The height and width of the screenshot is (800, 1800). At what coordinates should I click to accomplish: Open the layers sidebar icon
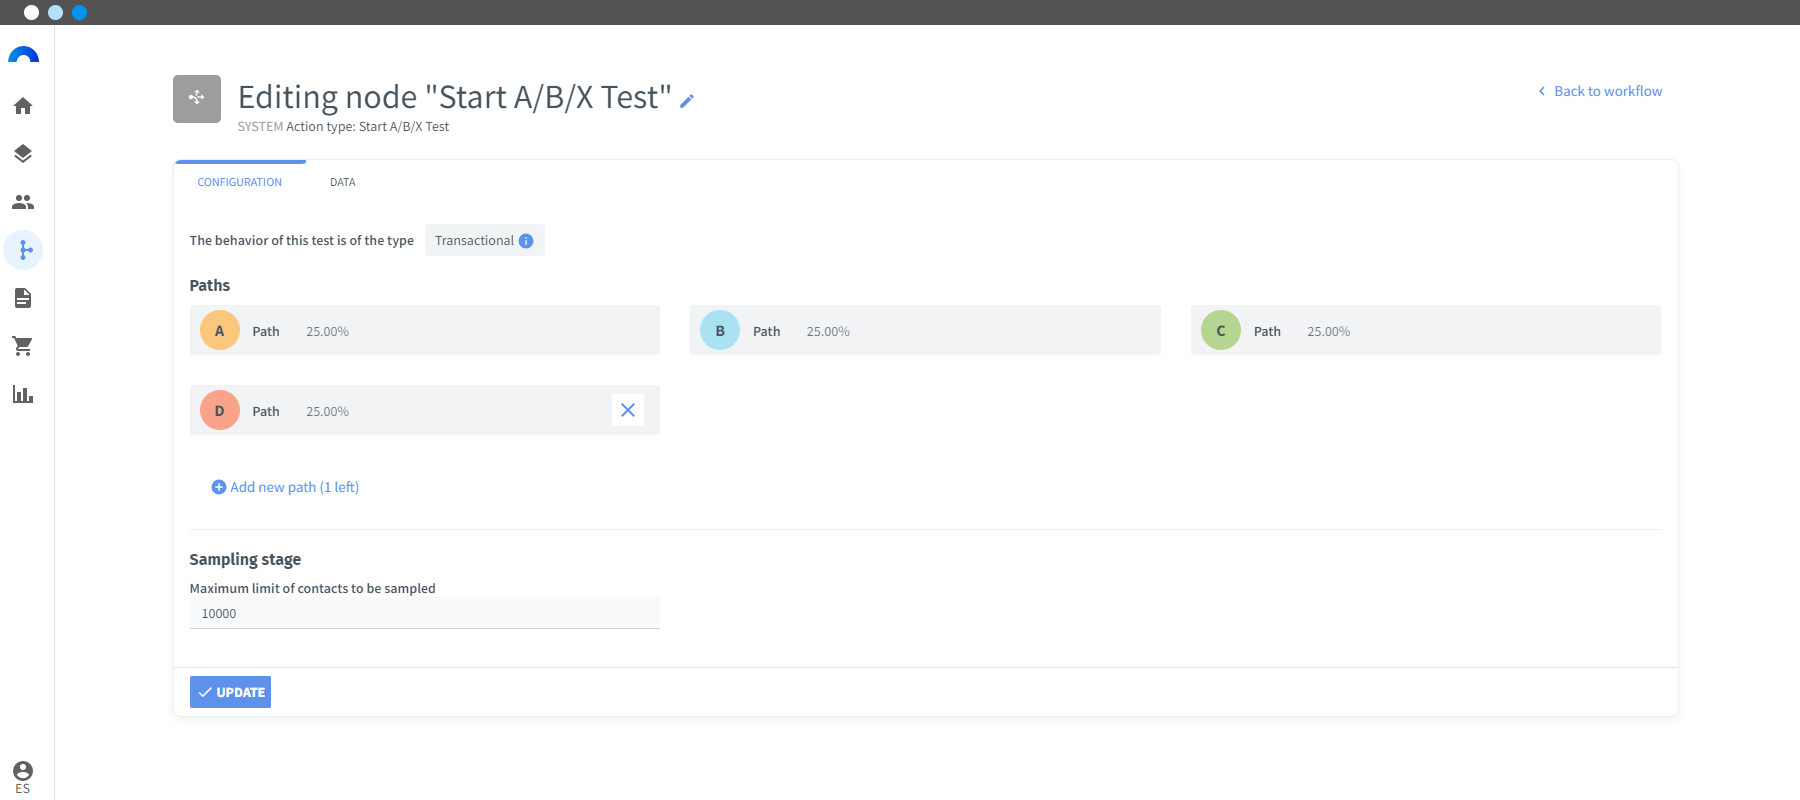coord(23,154)
